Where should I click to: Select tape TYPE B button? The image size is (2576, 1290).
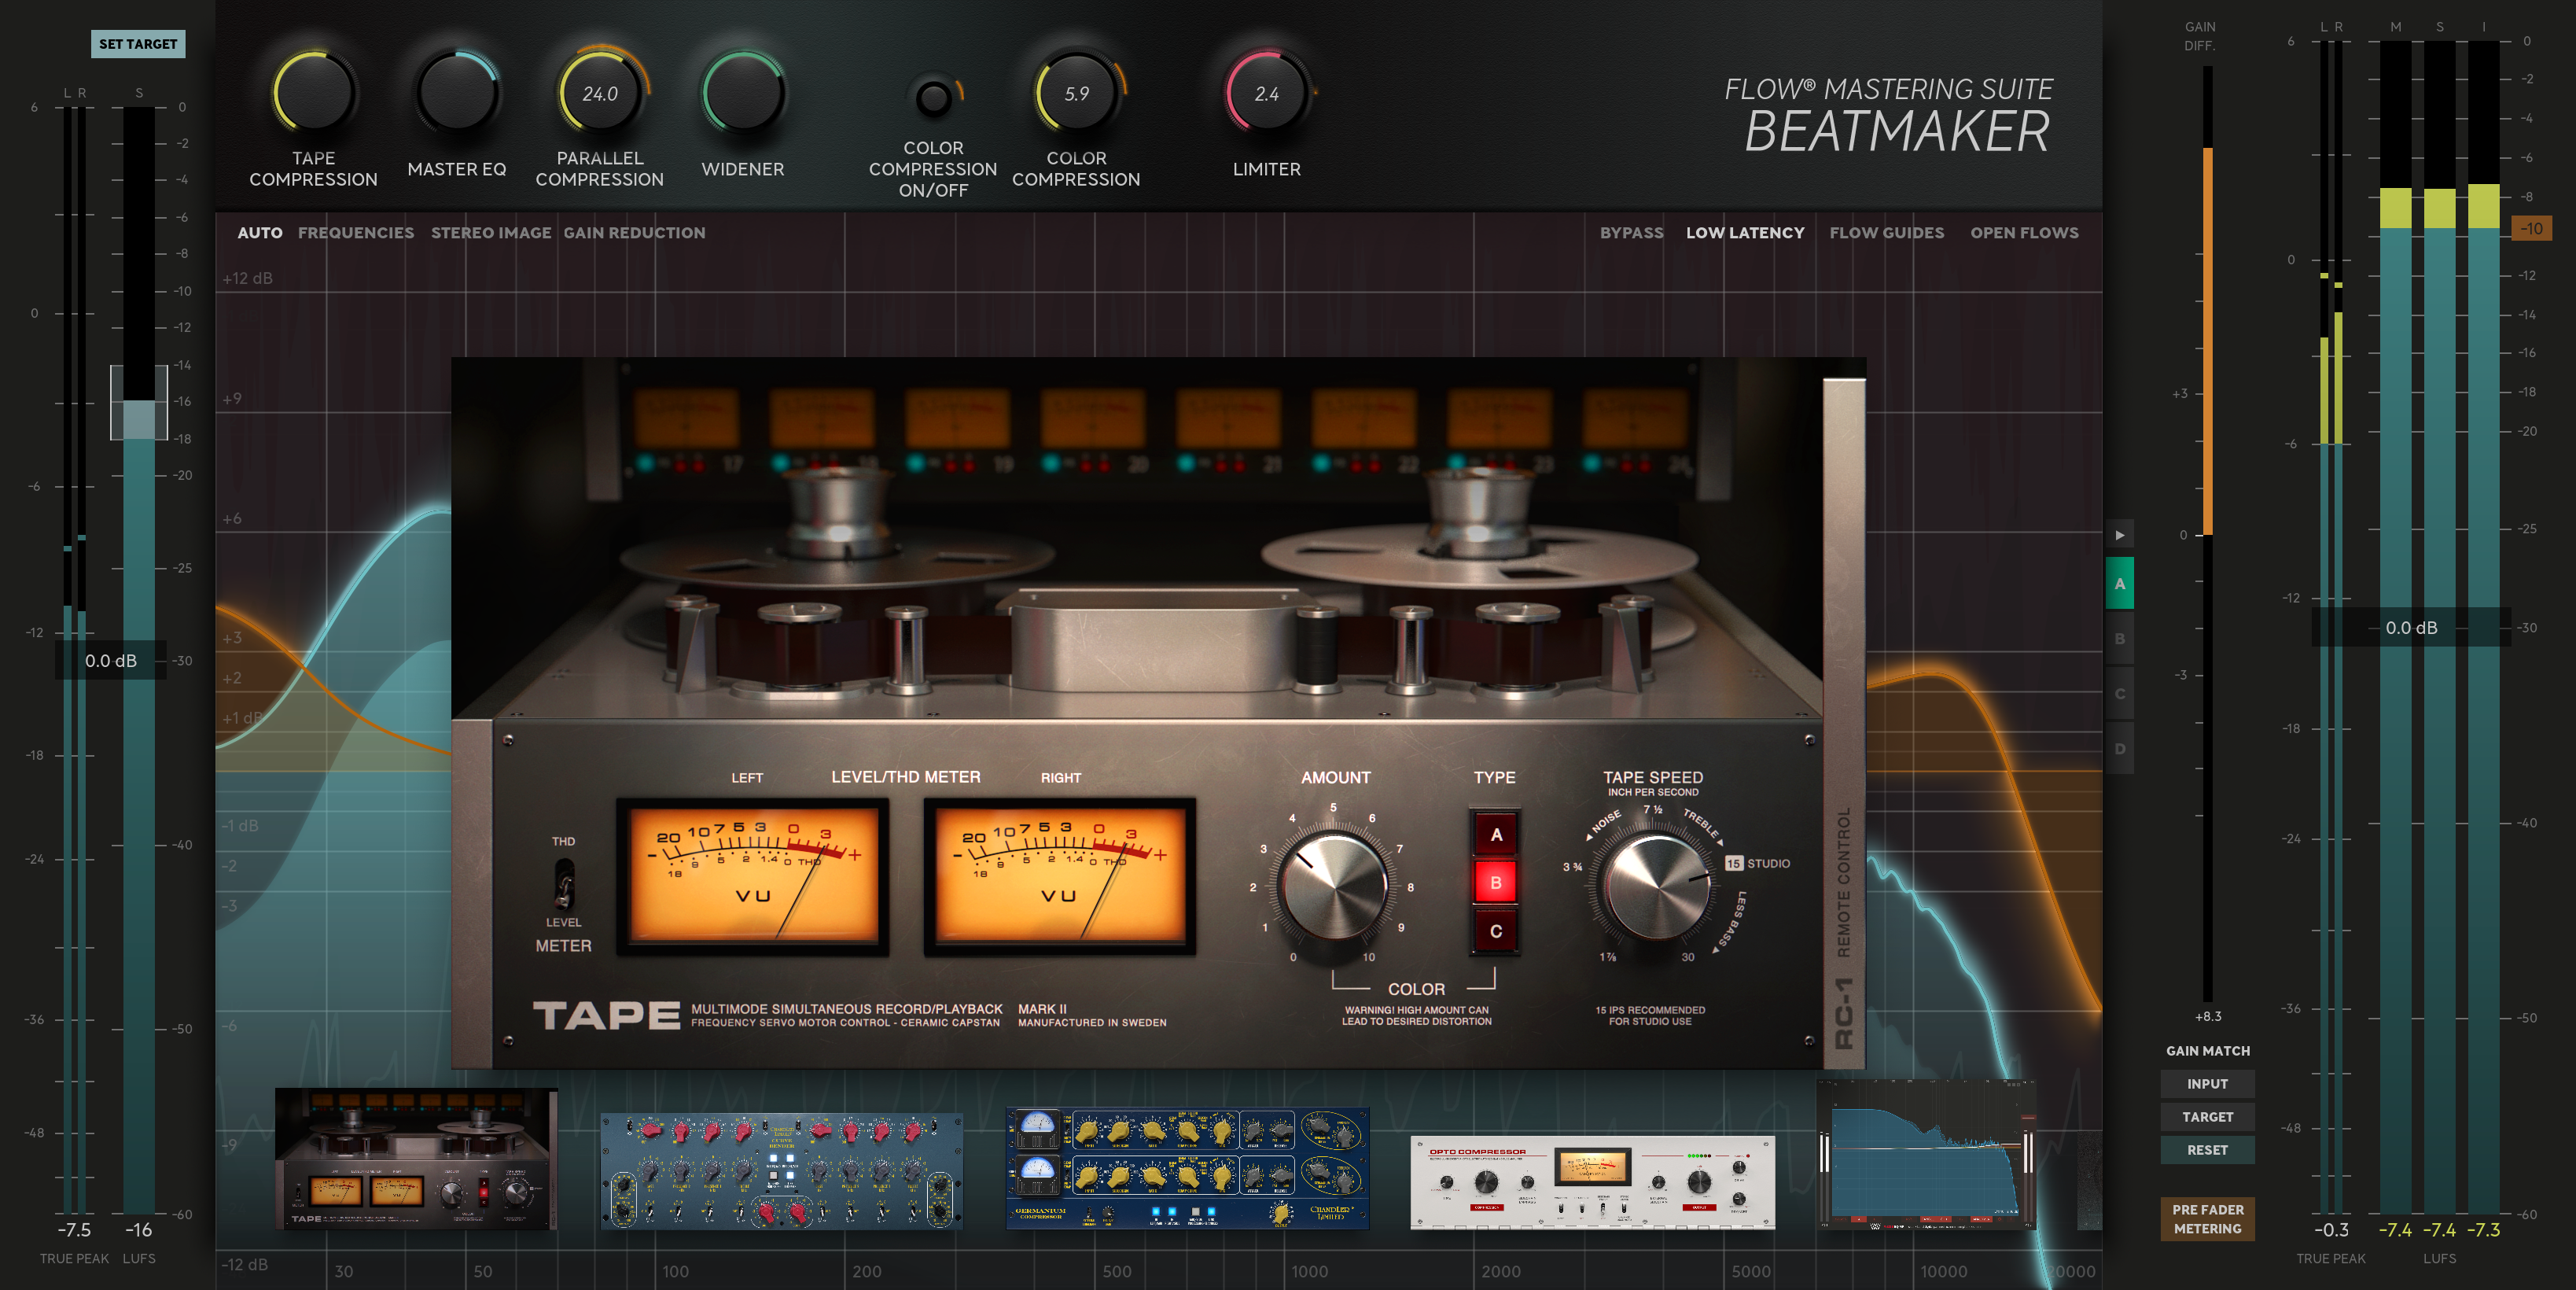[x=1496, y=883]
